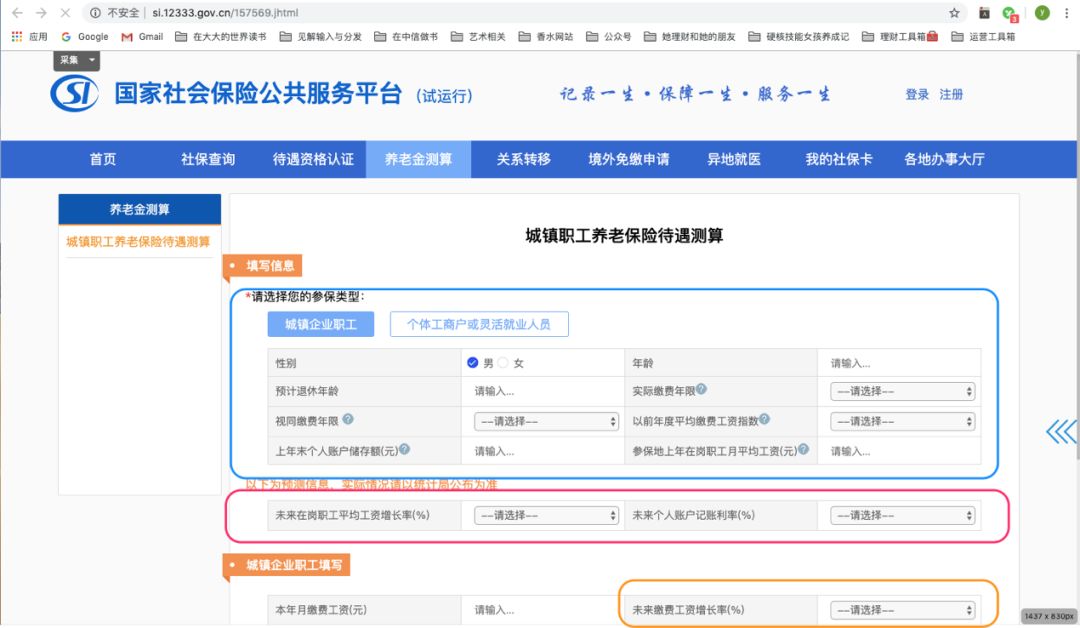This screenshot has height=628, width=1080.
Task: Expand the side panel with the double-chevron arrow
Action: 1061,432
